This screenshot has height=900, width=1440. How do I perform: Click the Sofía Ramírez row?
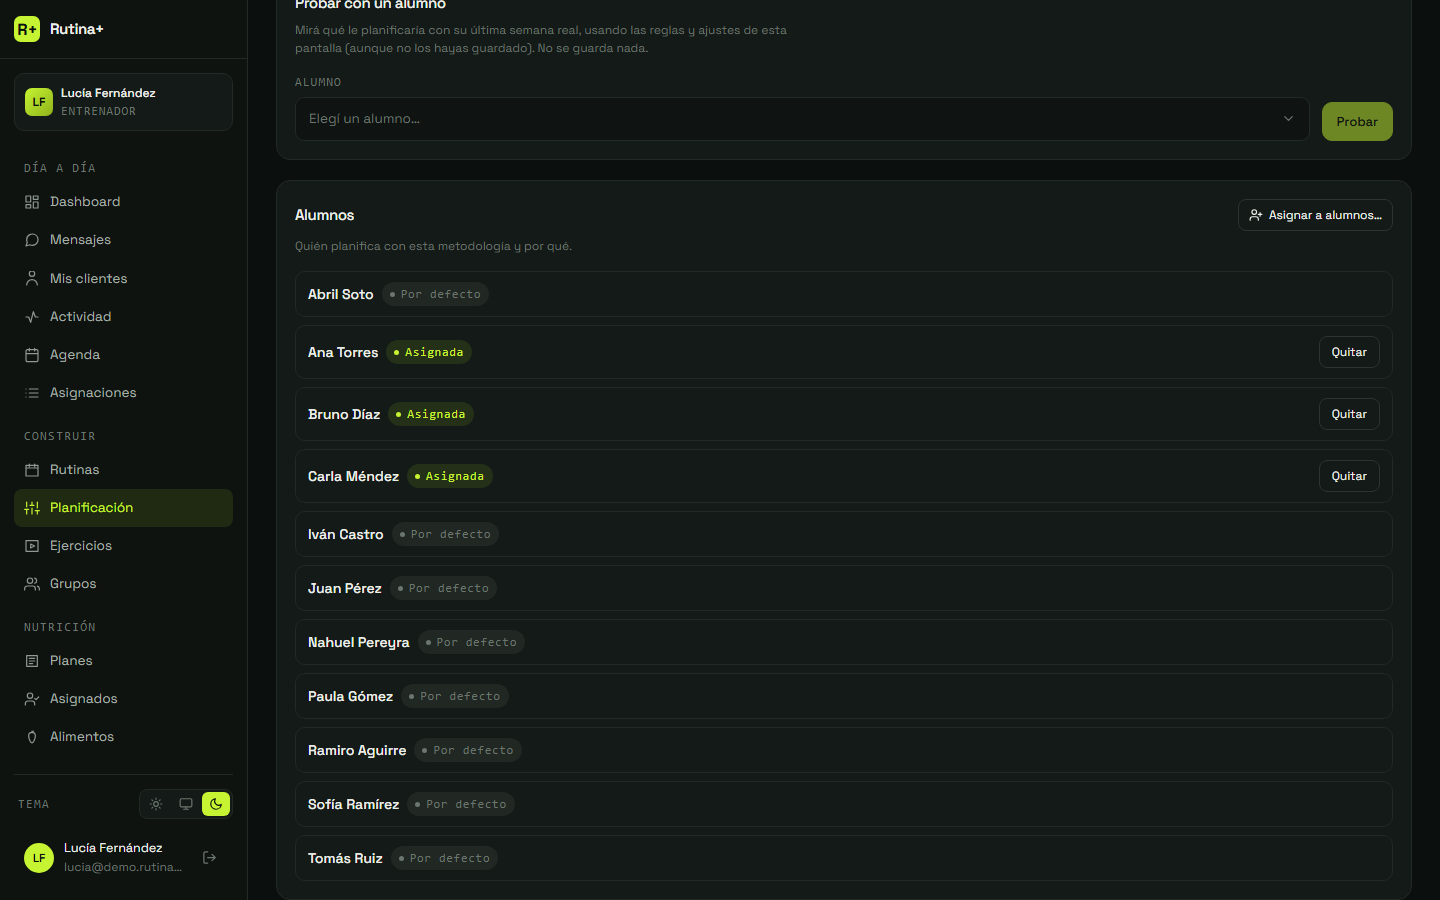844,804
